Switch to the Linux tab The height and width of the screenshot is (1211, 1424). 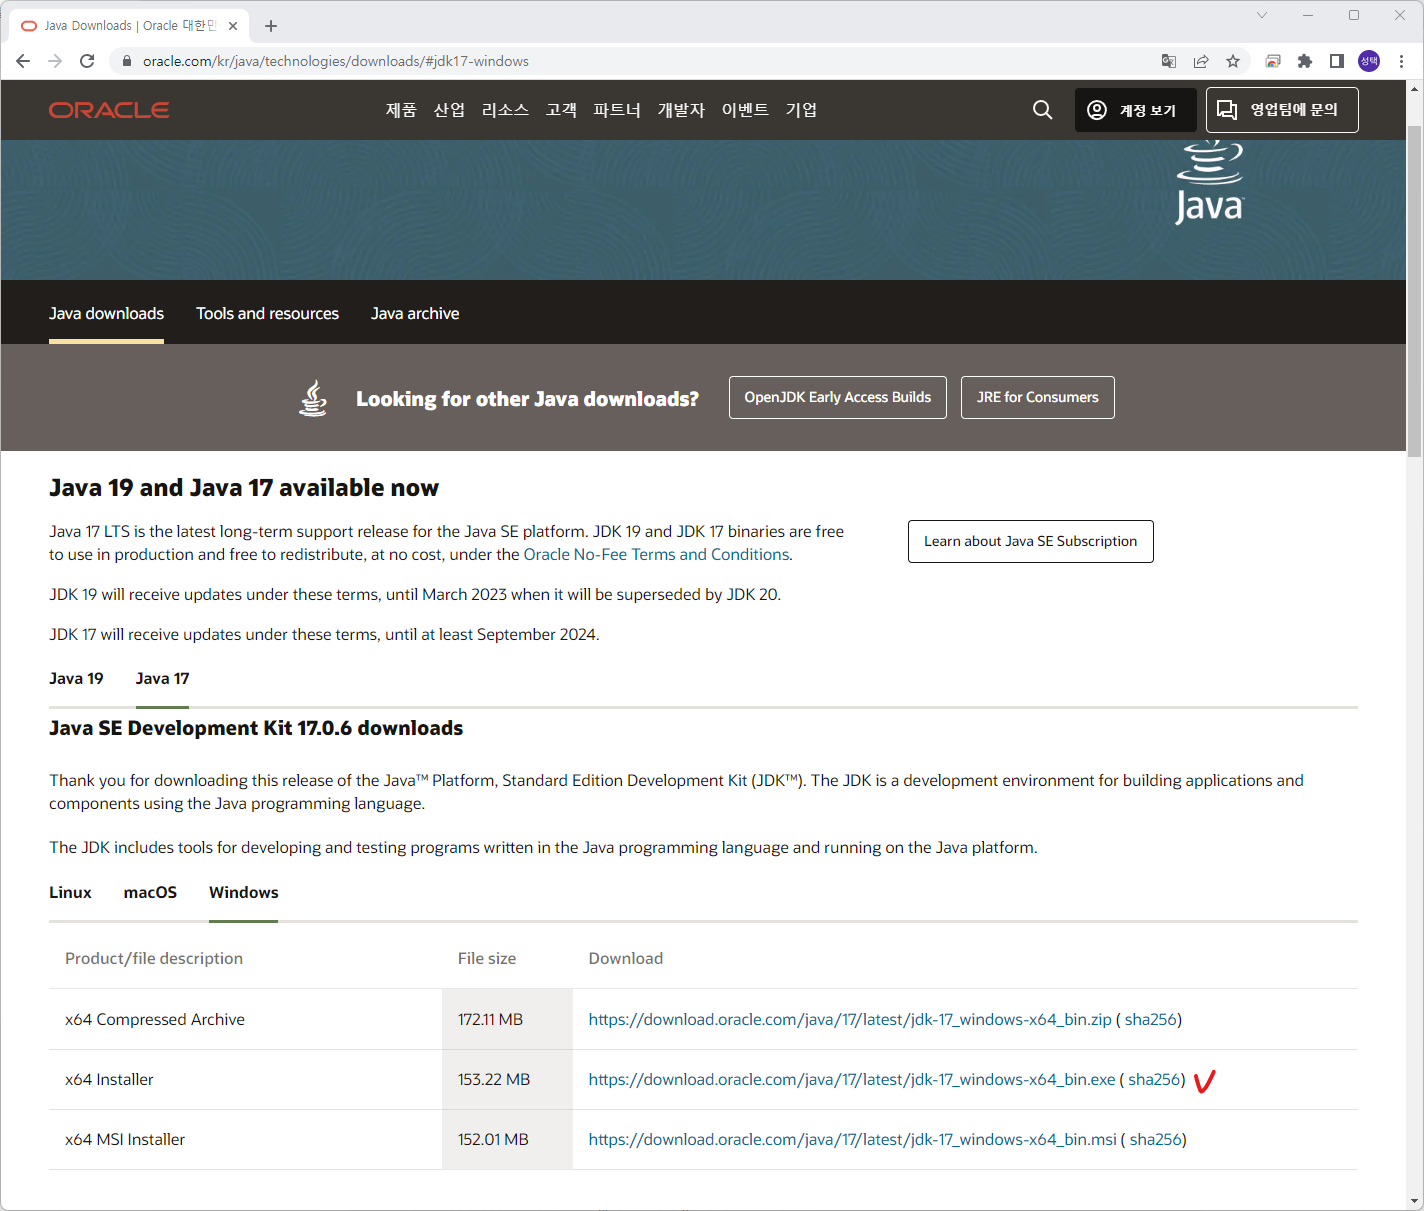pos(70,892)
